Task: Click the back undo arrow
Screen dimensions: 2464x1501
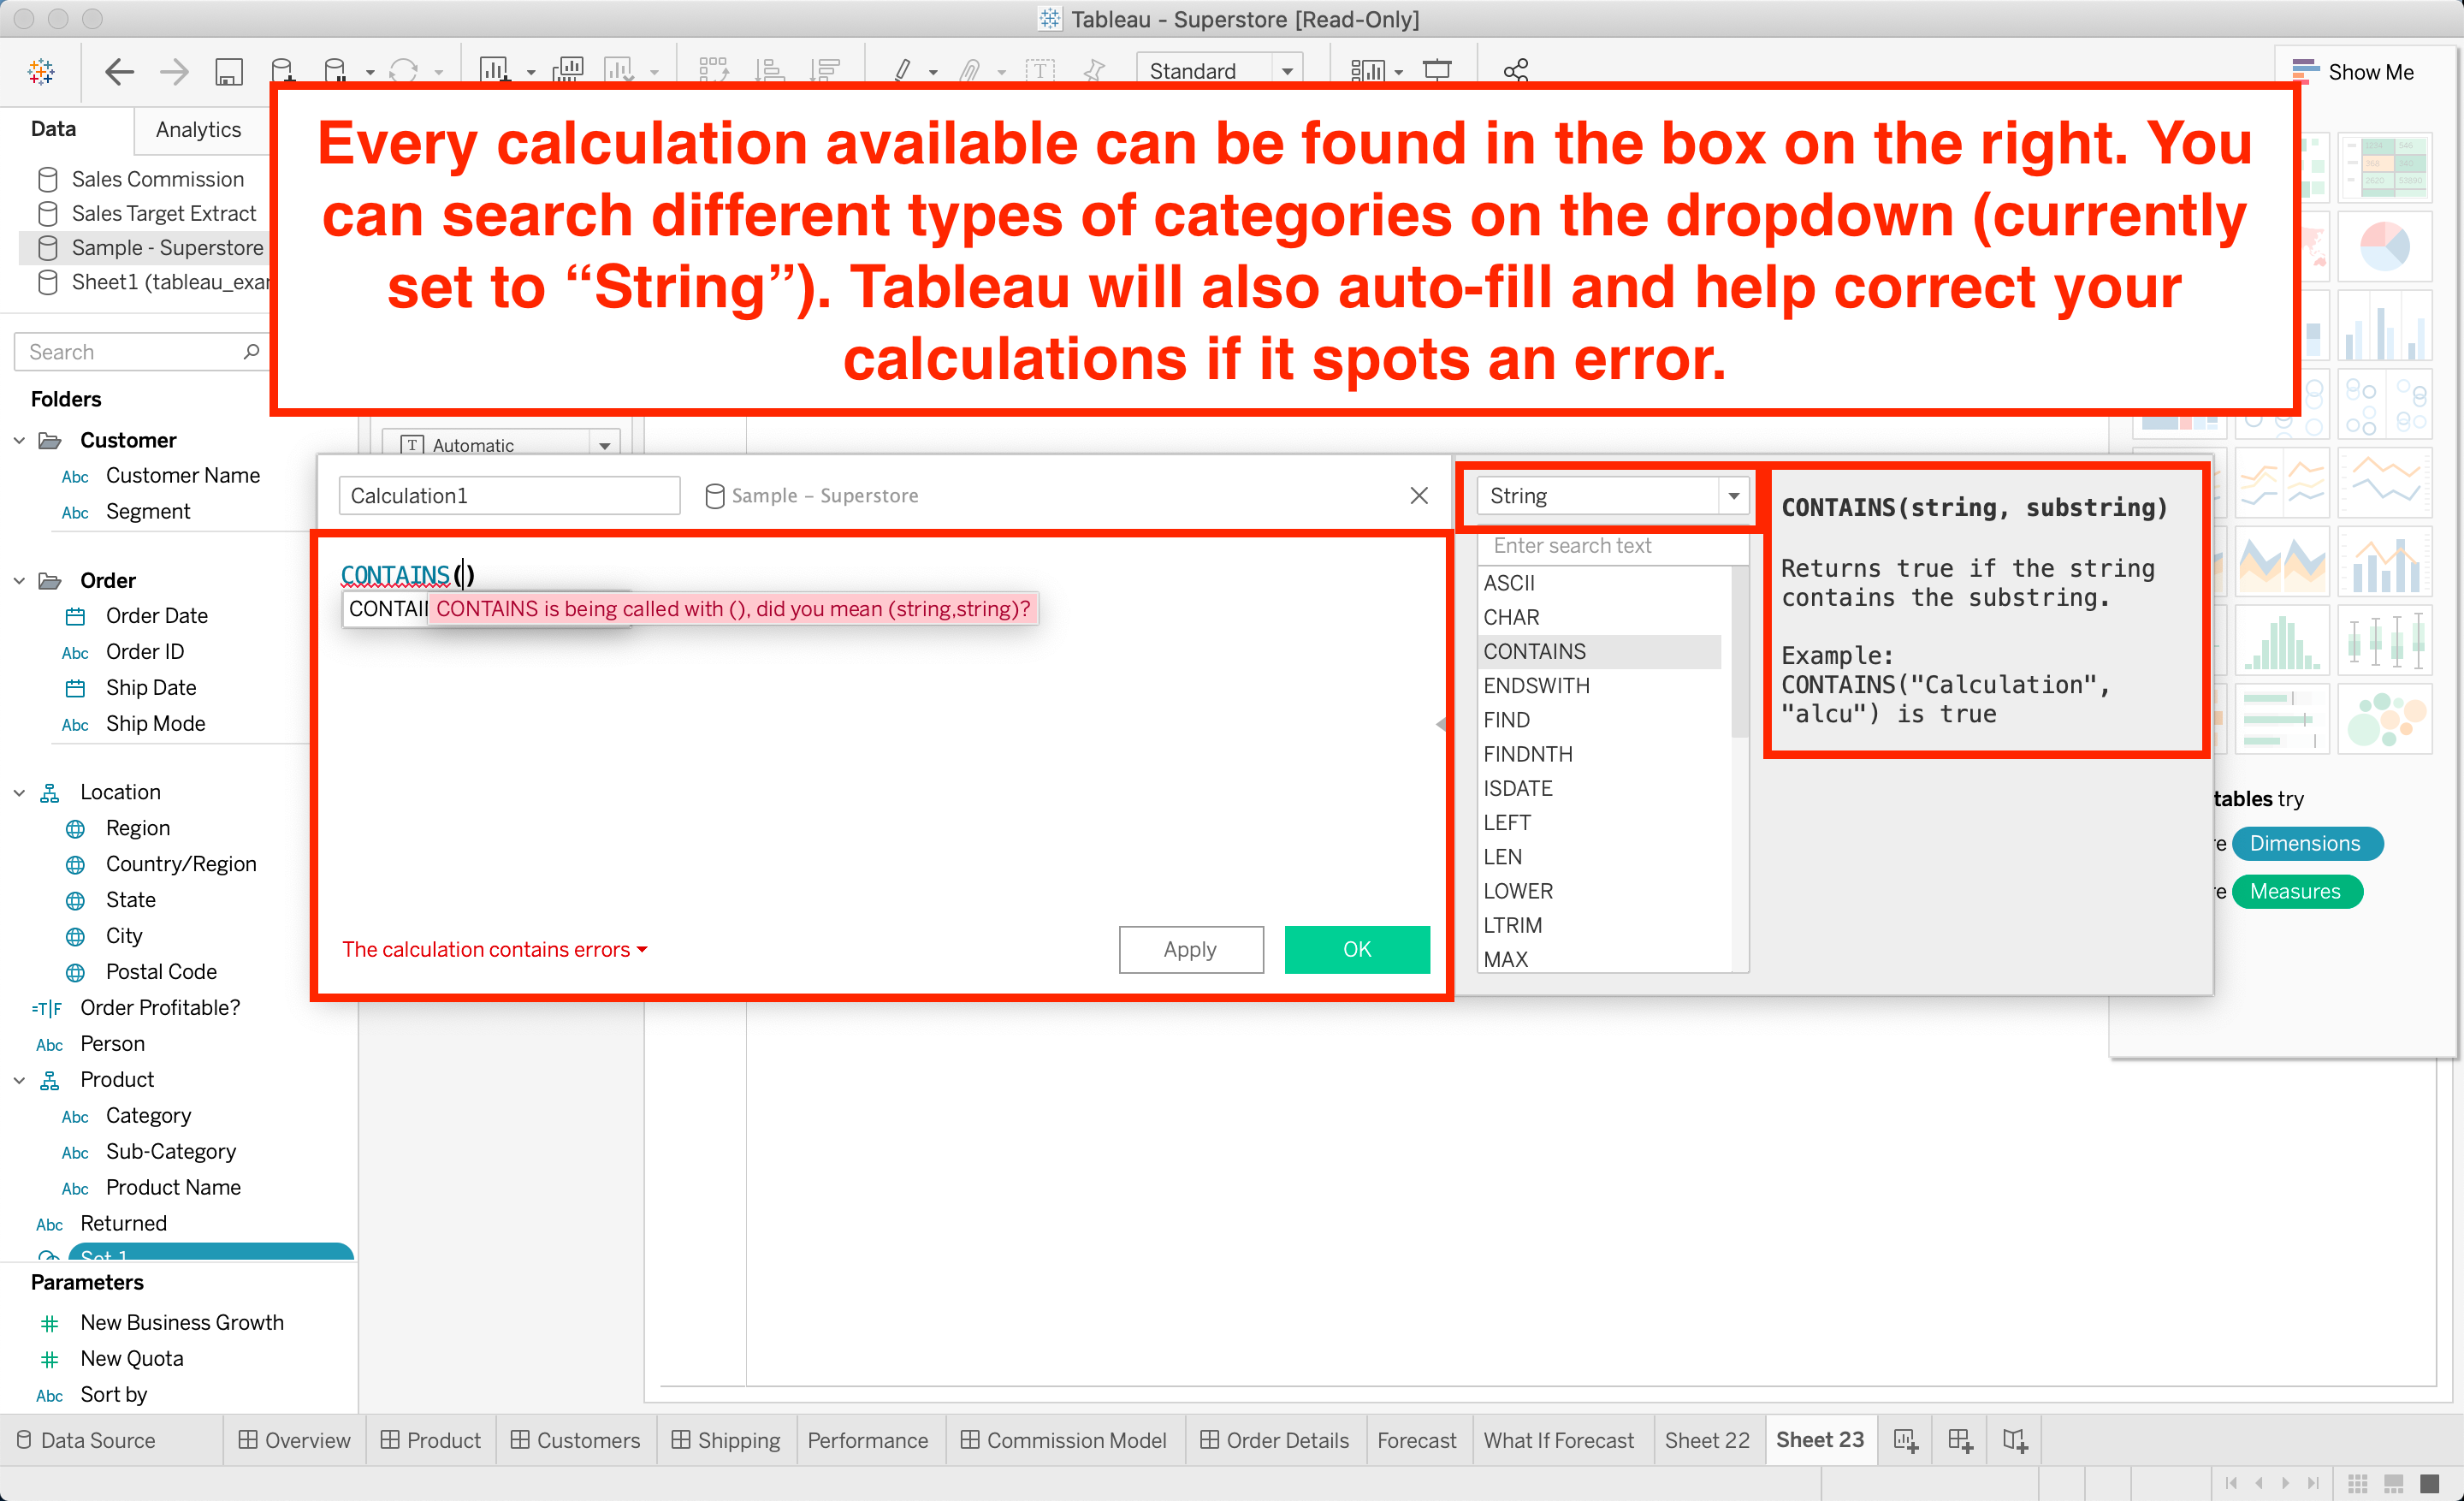Action: click(x=120, y=71)
